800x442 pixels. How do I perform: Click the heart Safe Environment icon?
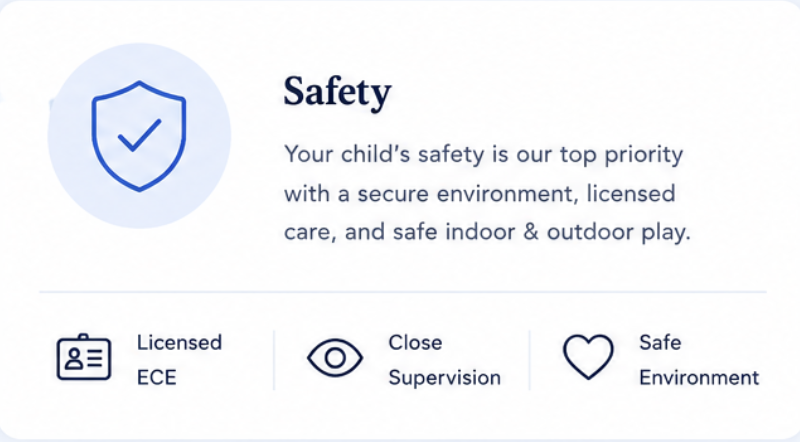pyautogui.click(x=588, y=357)
